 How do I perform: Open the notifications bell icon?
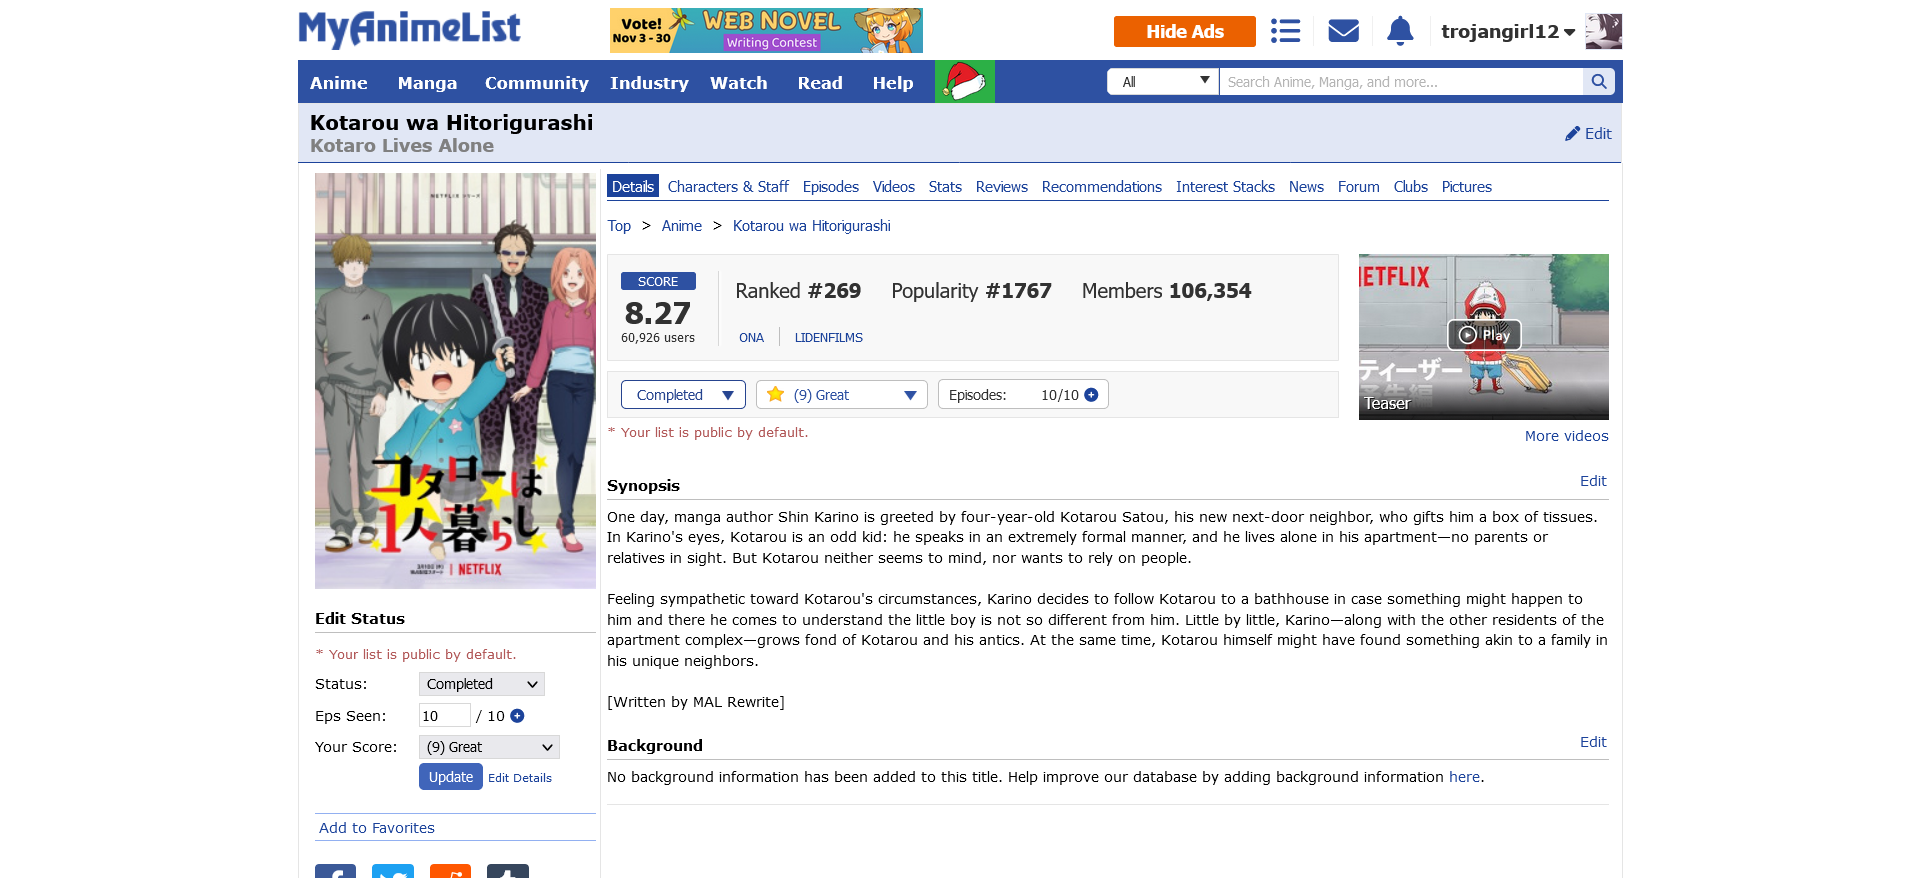[1400, 31]
